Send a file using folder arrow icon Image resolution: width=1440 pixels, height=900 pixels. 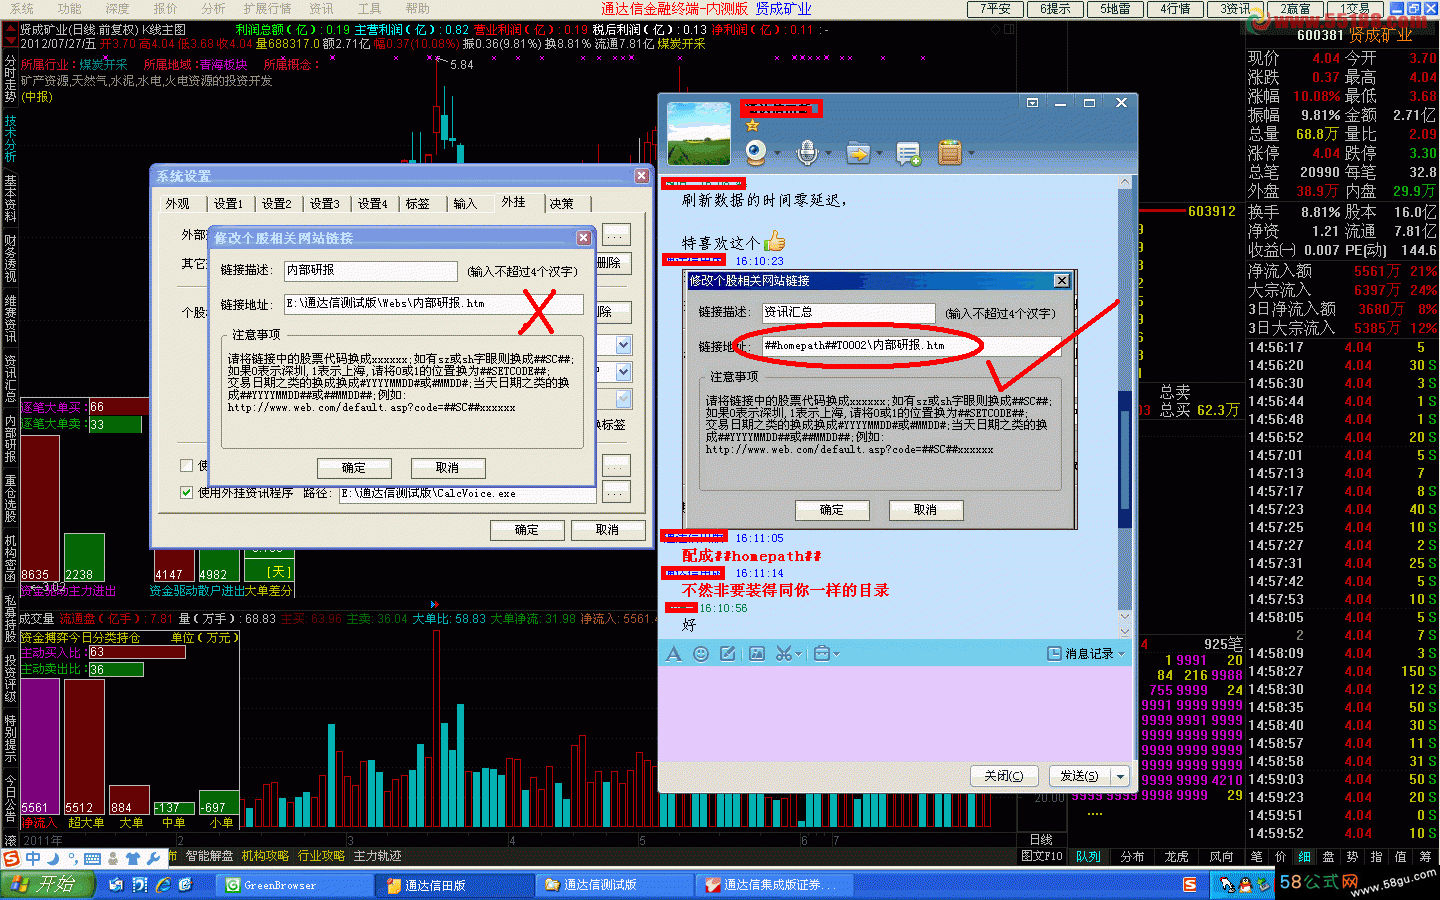(x=857, y=153)
